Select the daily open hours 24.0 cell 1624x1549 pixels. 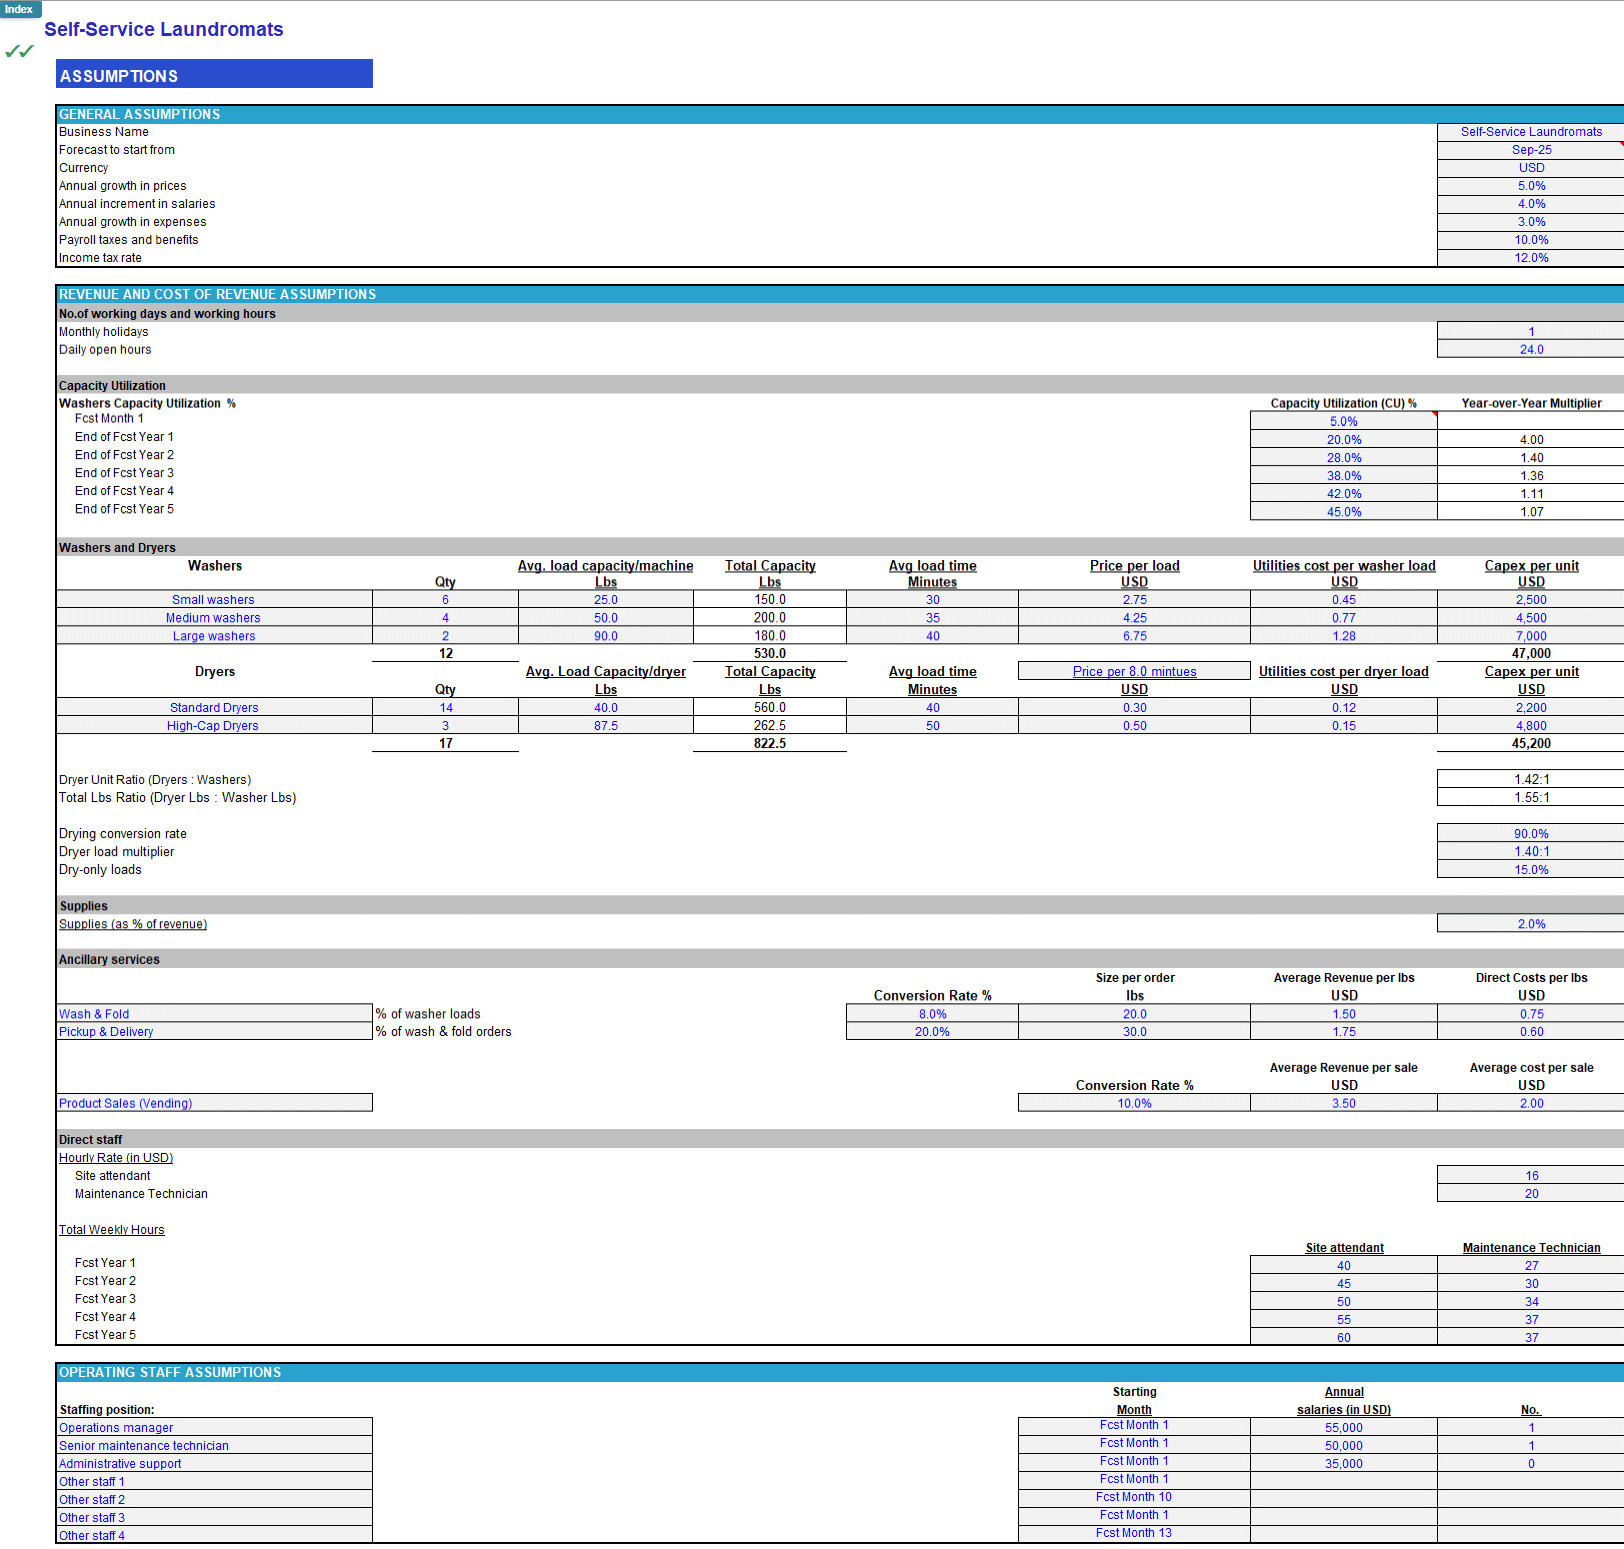coord(1530,350)
